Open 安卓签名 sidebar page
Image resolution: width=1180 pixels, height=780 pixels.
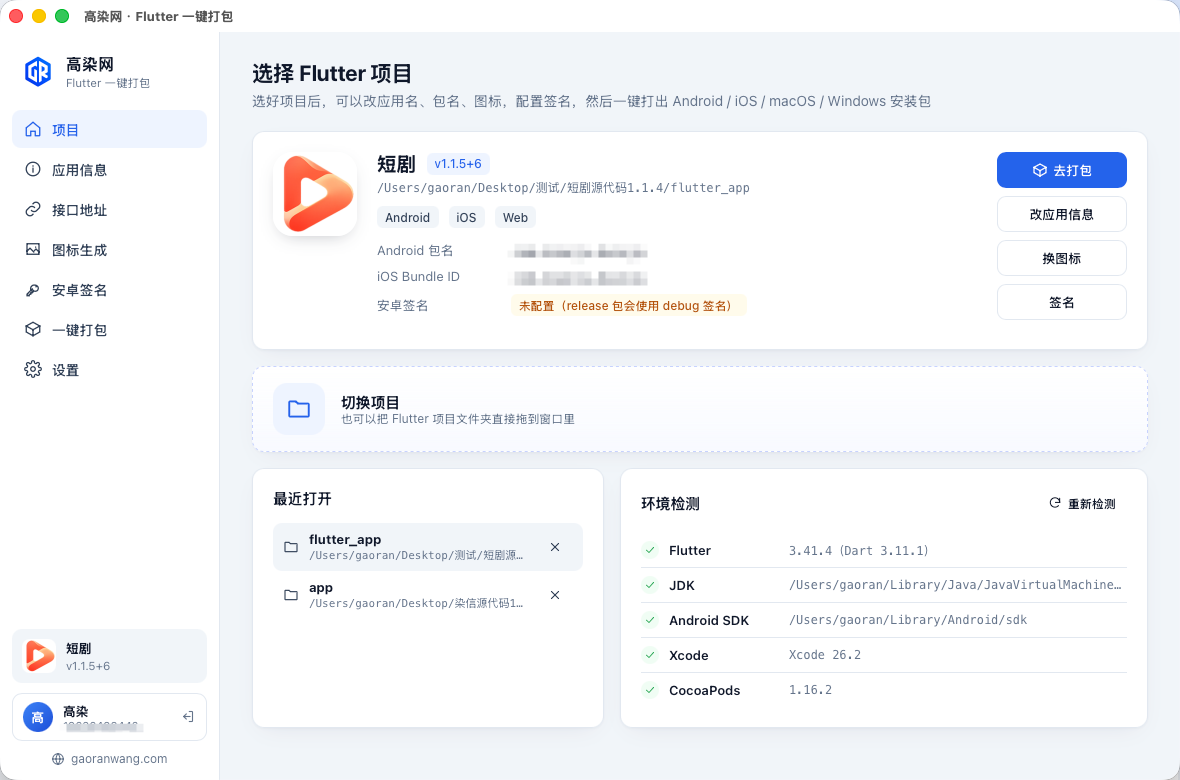[x=109, y=290]
